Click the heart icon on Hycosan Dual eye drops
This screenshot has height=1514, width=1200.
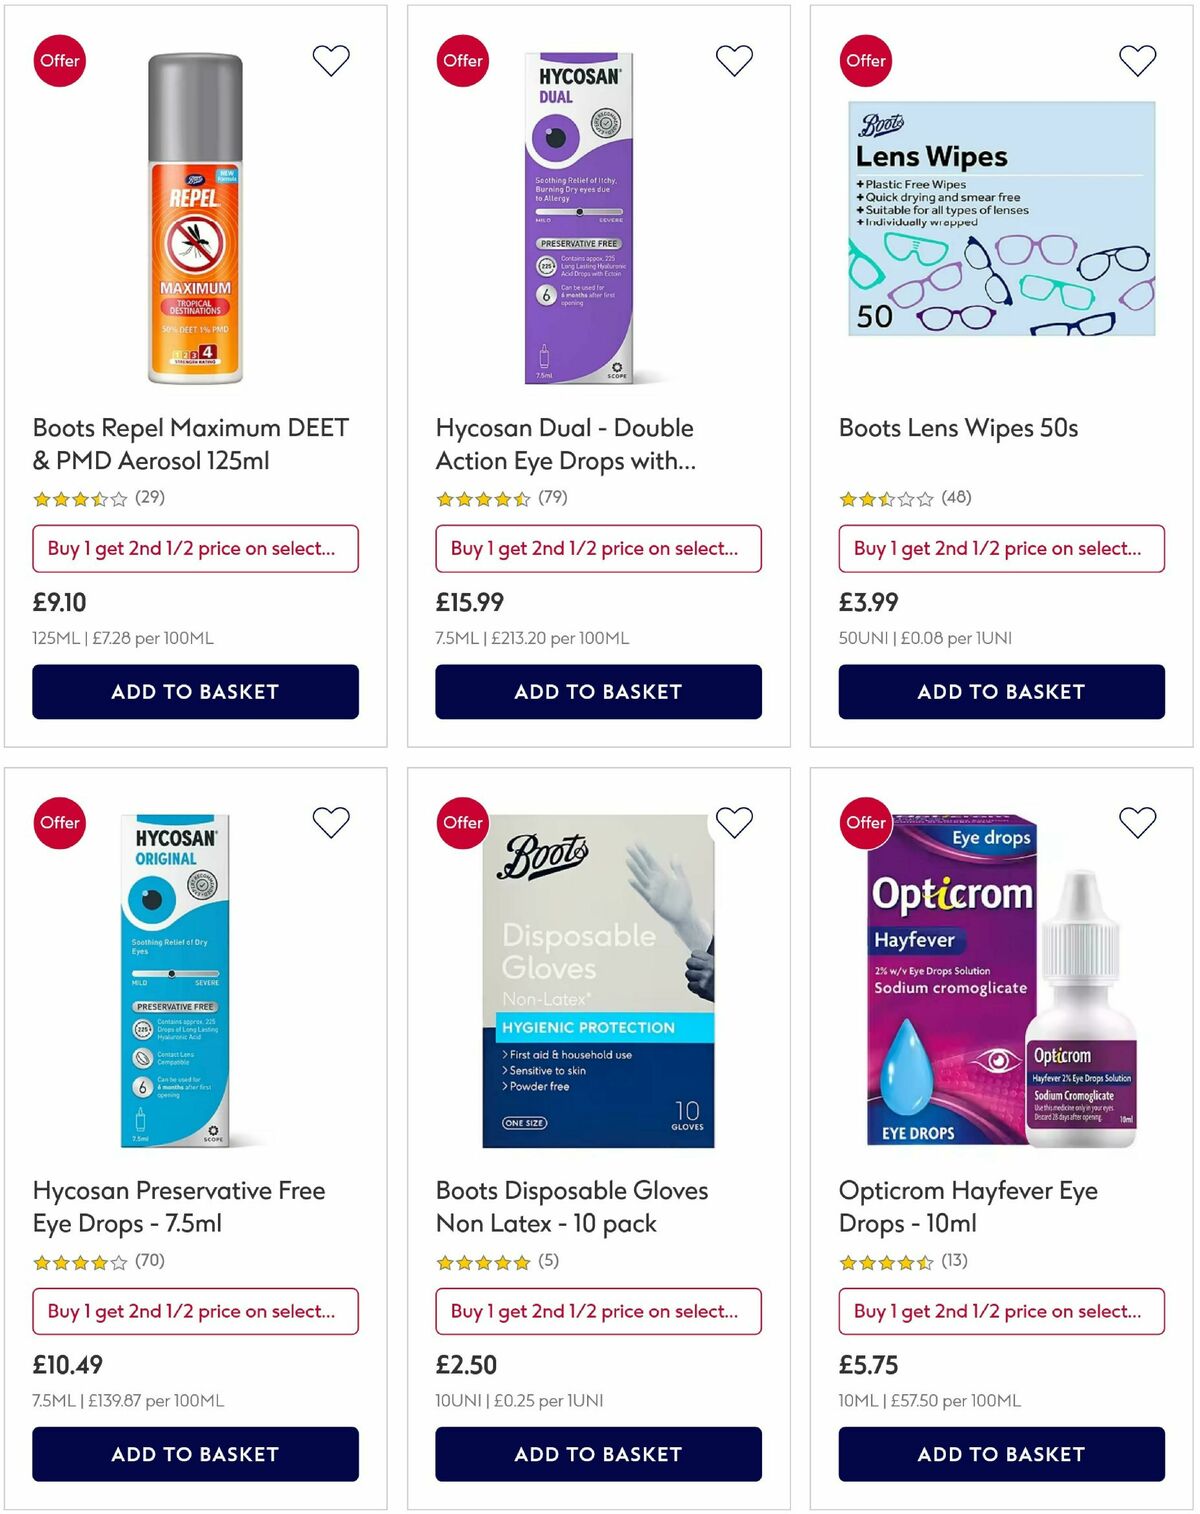coord(734,60)
